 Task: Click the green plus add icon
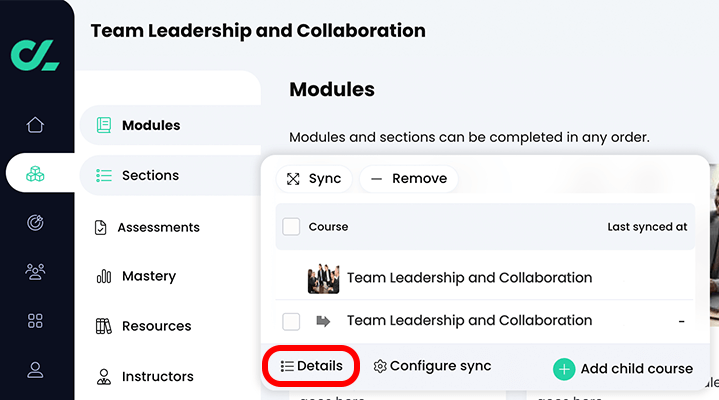[x=564, y=368]
